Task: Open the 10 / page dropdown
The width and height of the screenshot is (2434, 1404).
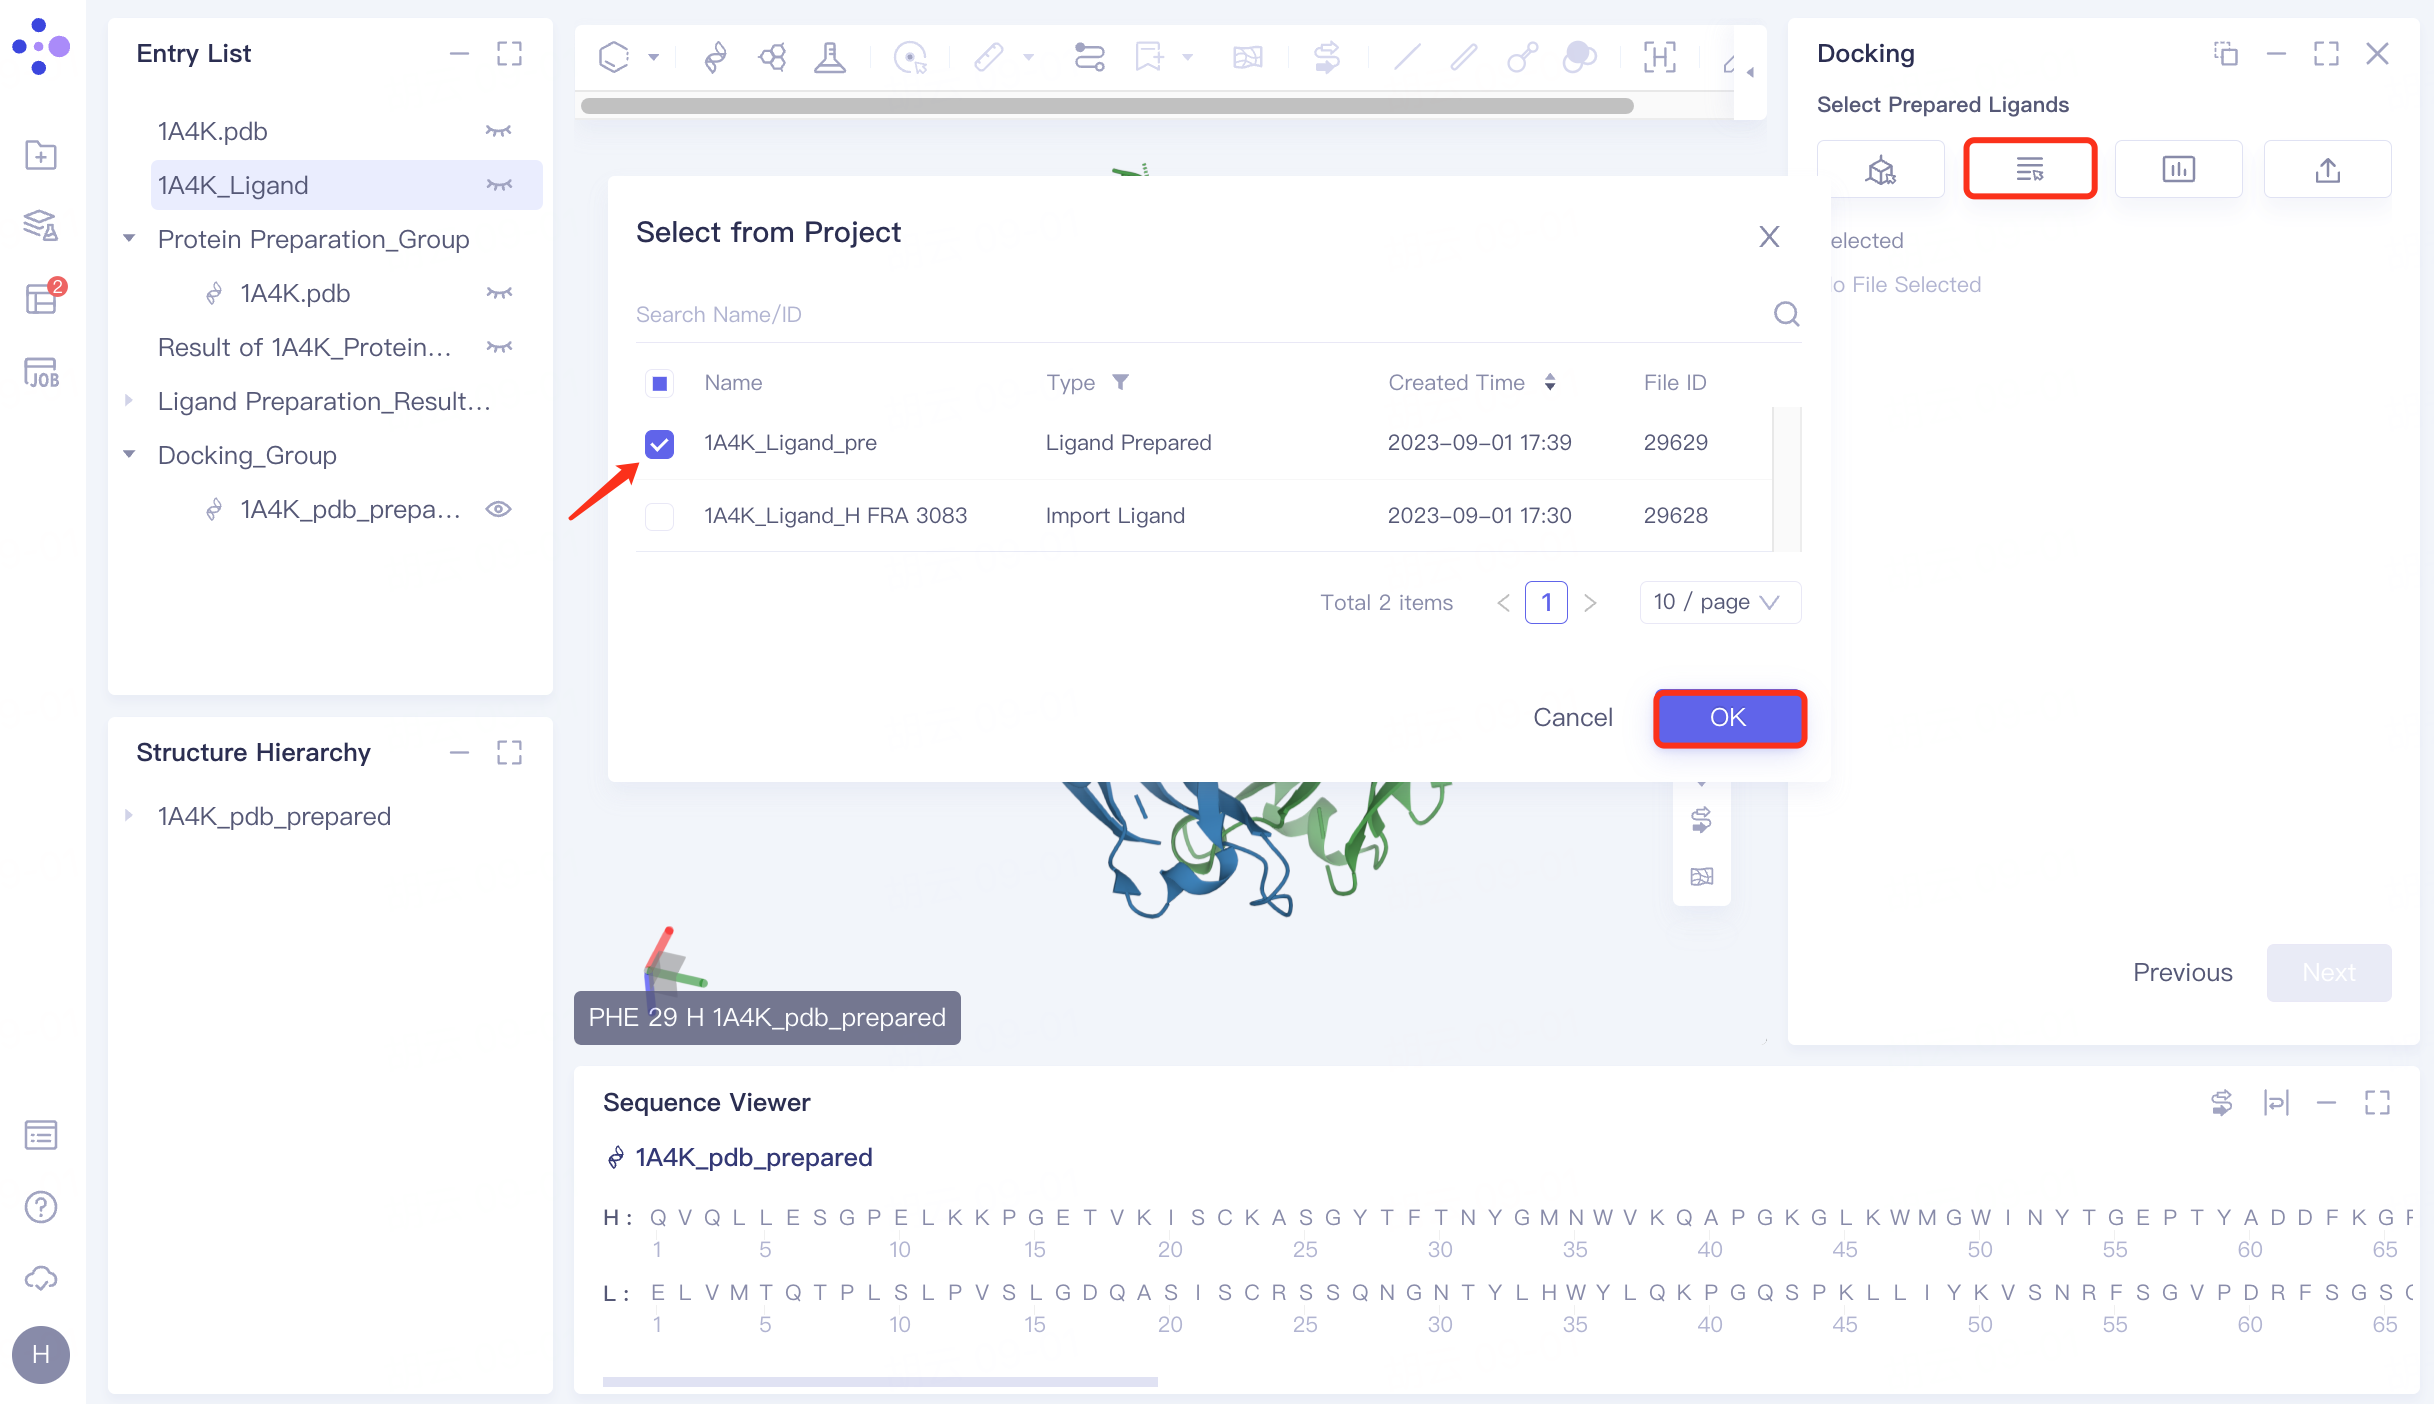Action: coord(1719,602)
